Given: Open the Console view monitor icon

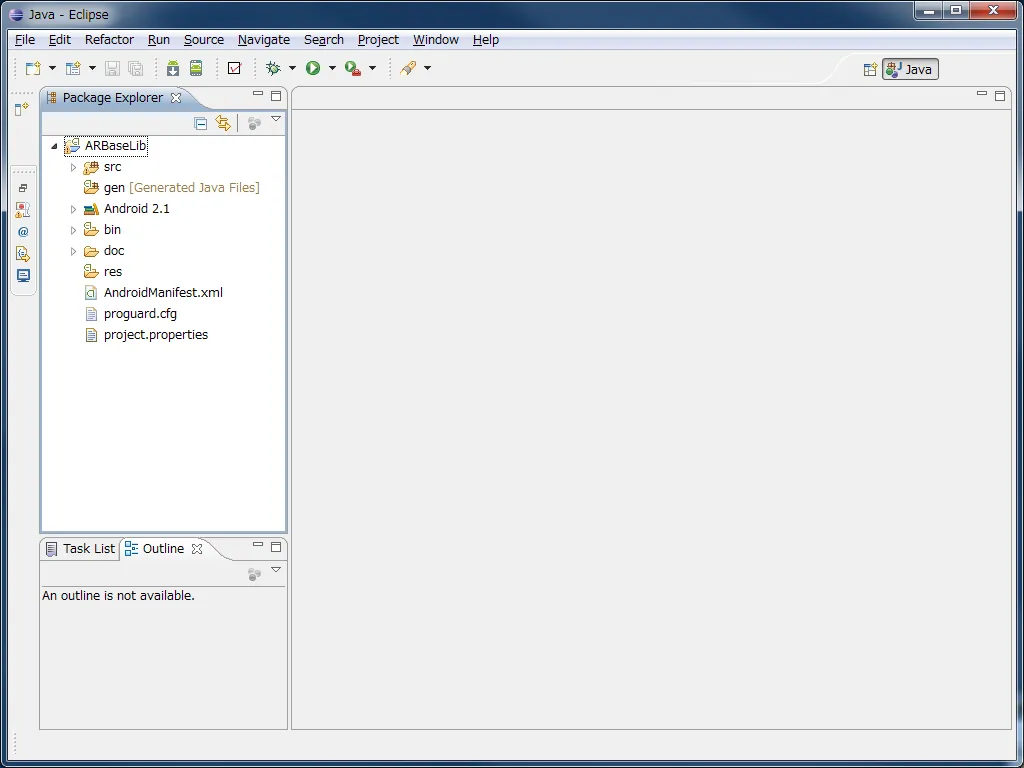Looking at the screenshot, I should point(23,275).
